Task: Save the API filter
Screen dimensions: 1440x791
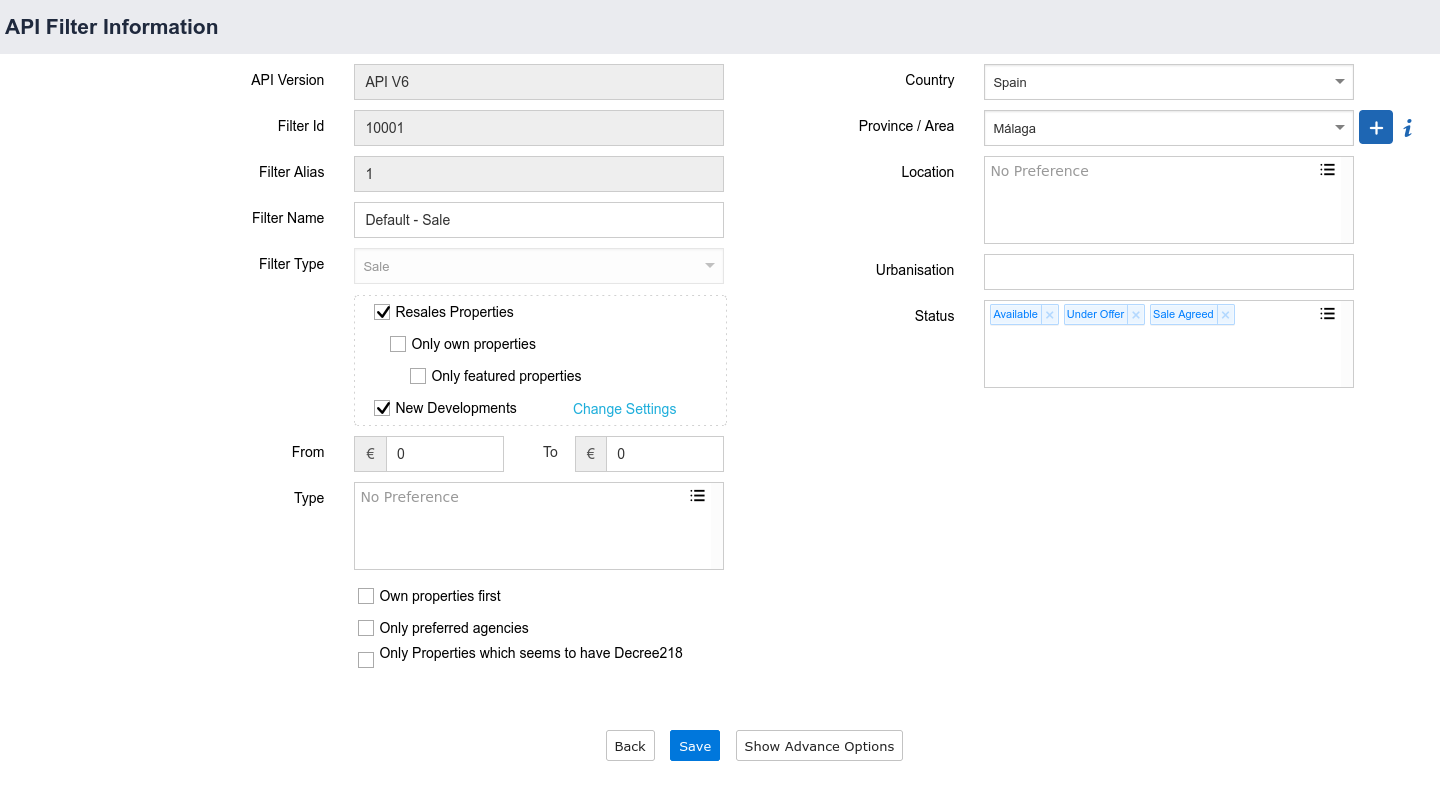Action: (x=694, y=745)
